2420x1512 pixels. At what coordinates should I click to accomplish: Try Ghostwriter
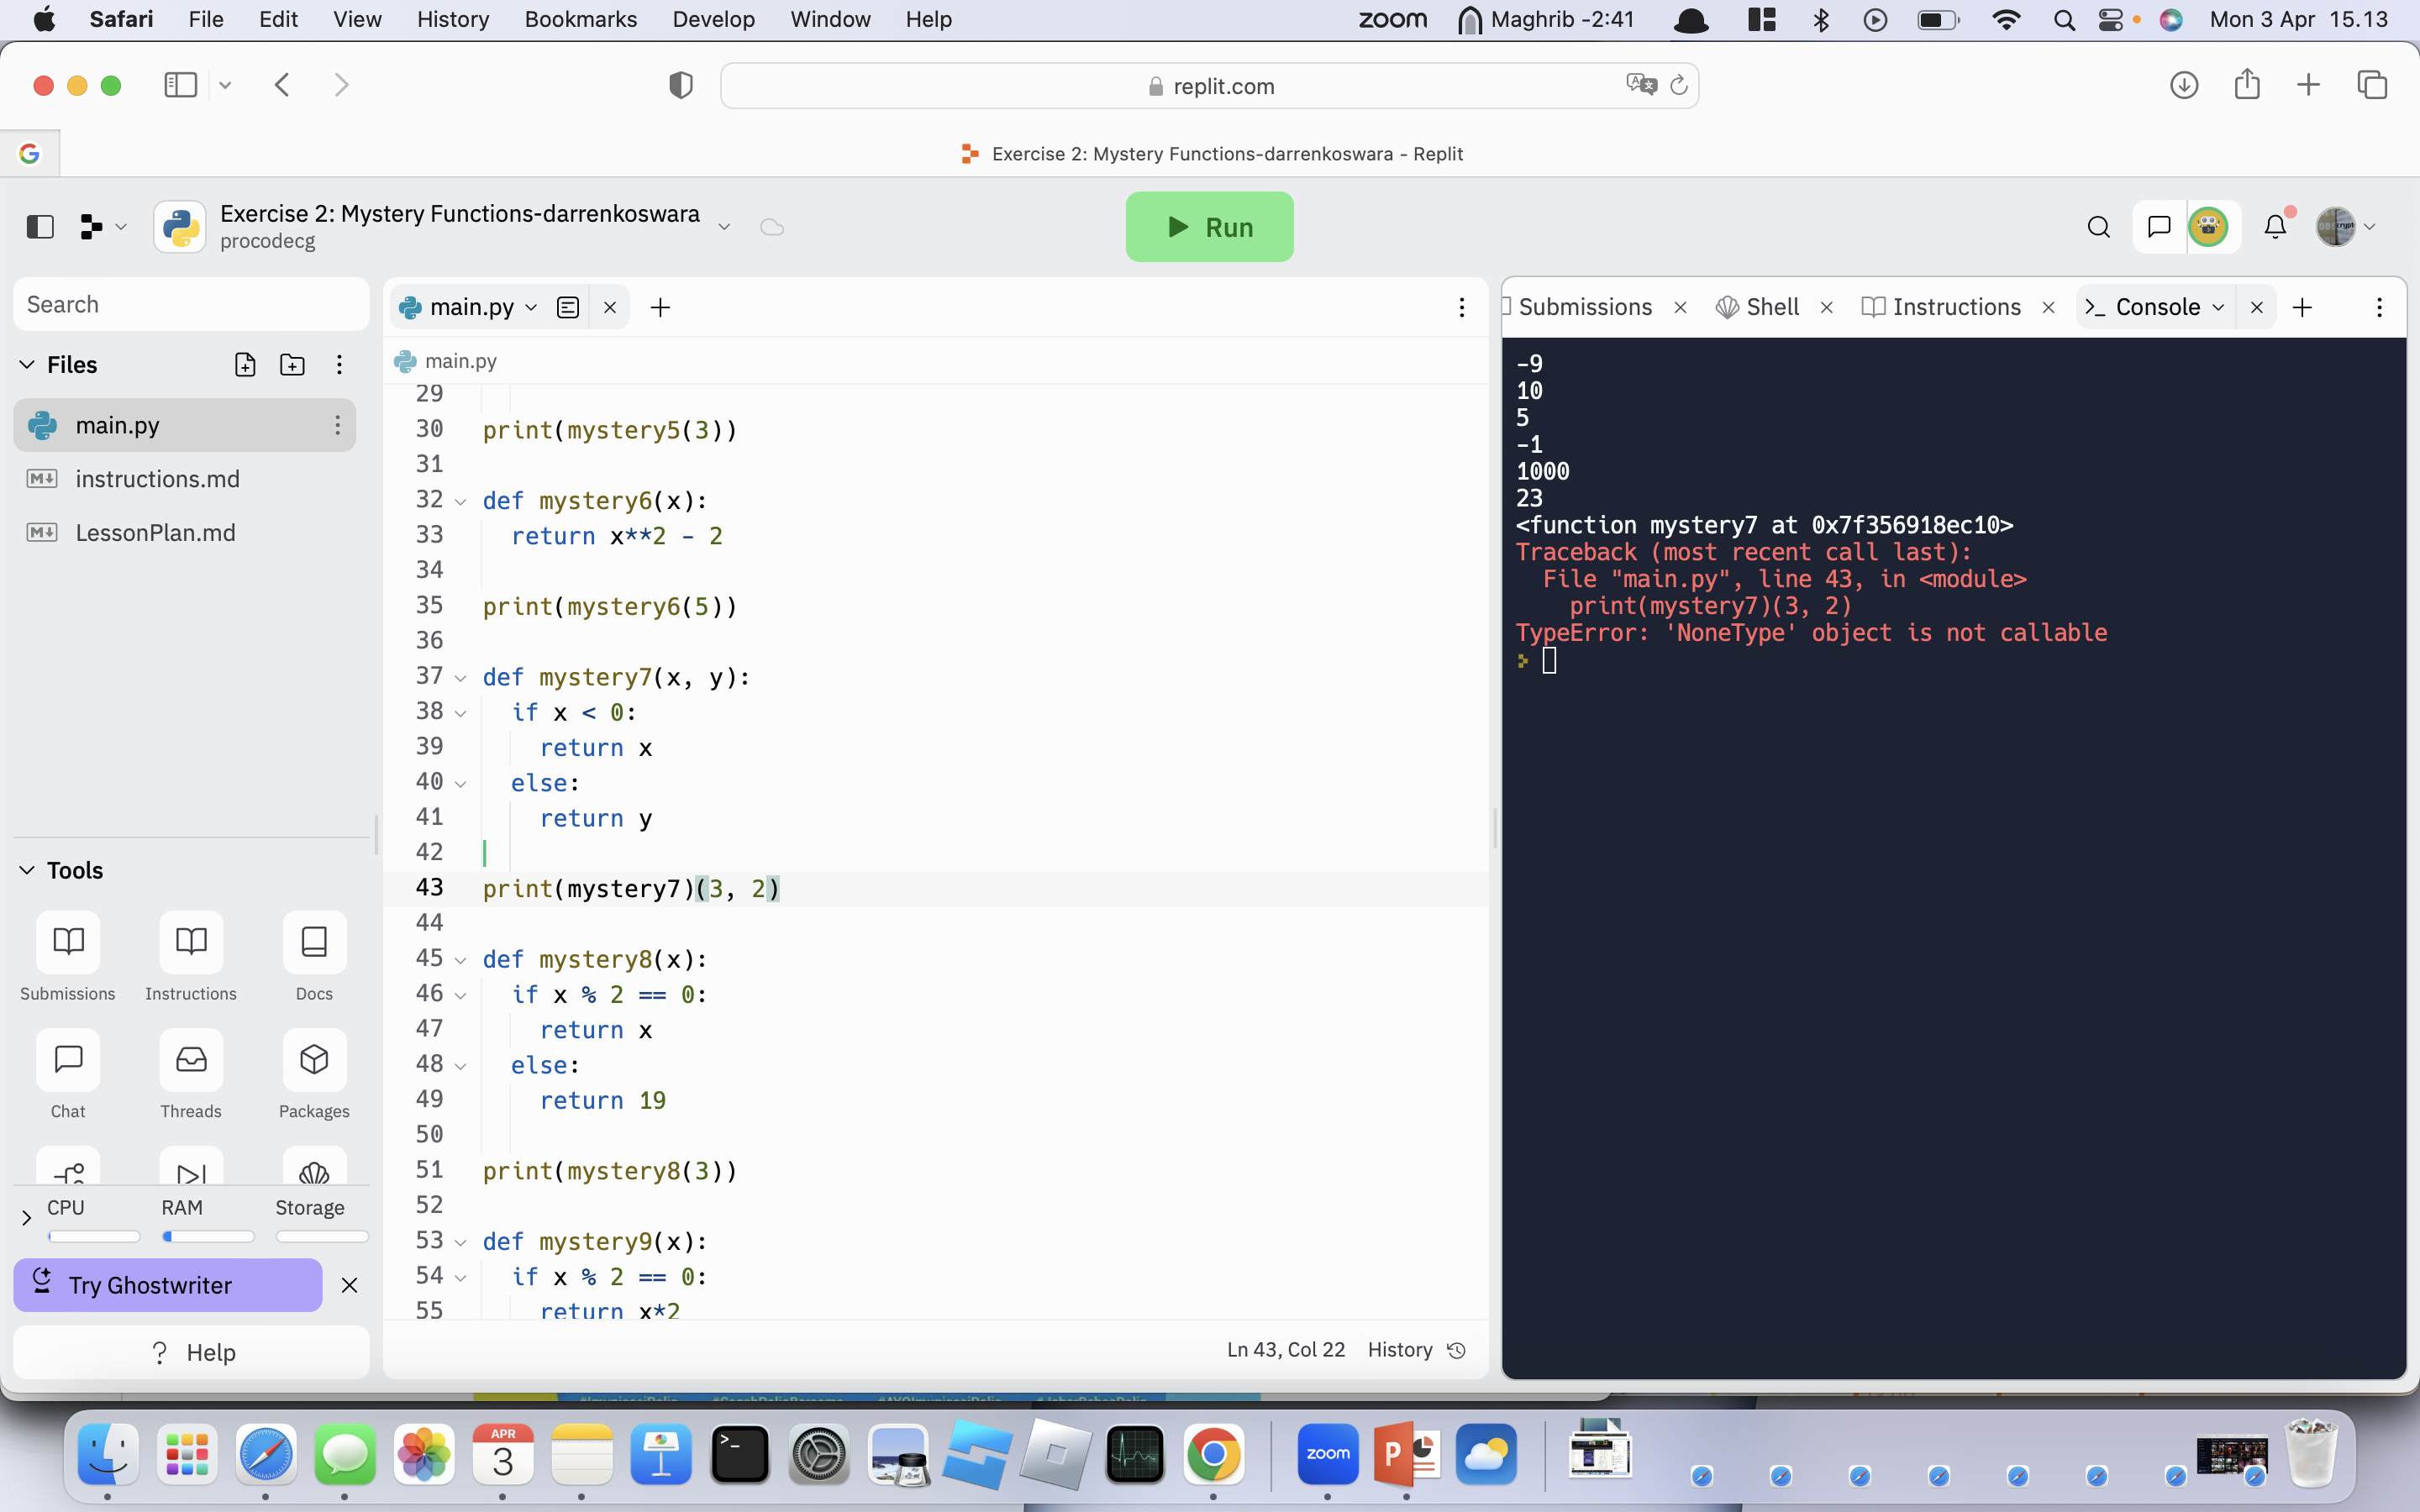pyautogui.click(x=168, y=1285)
